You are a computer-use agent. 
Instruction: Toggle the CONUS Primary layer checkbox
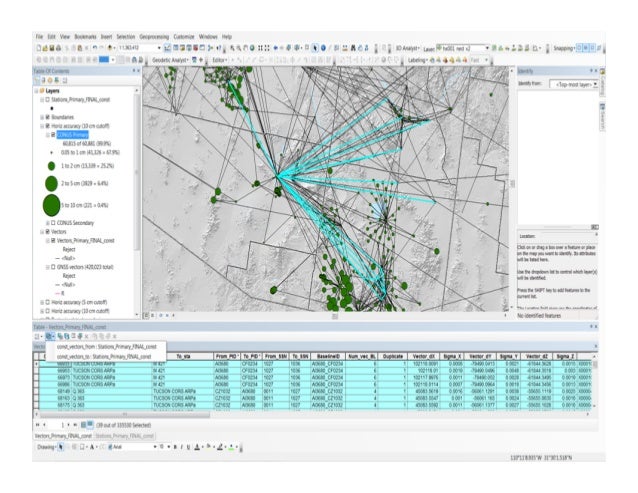(53, 135)
